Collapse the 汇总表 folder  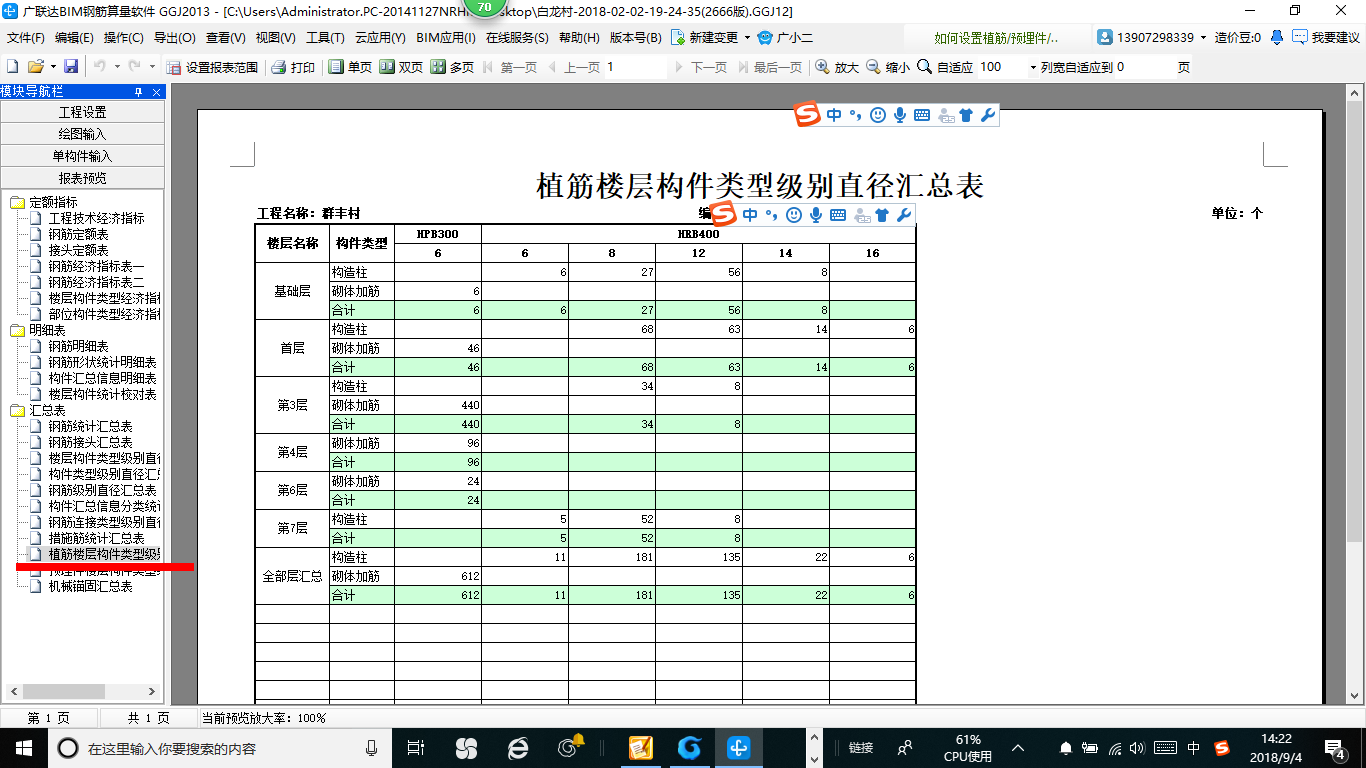click(x=17, y=410)
